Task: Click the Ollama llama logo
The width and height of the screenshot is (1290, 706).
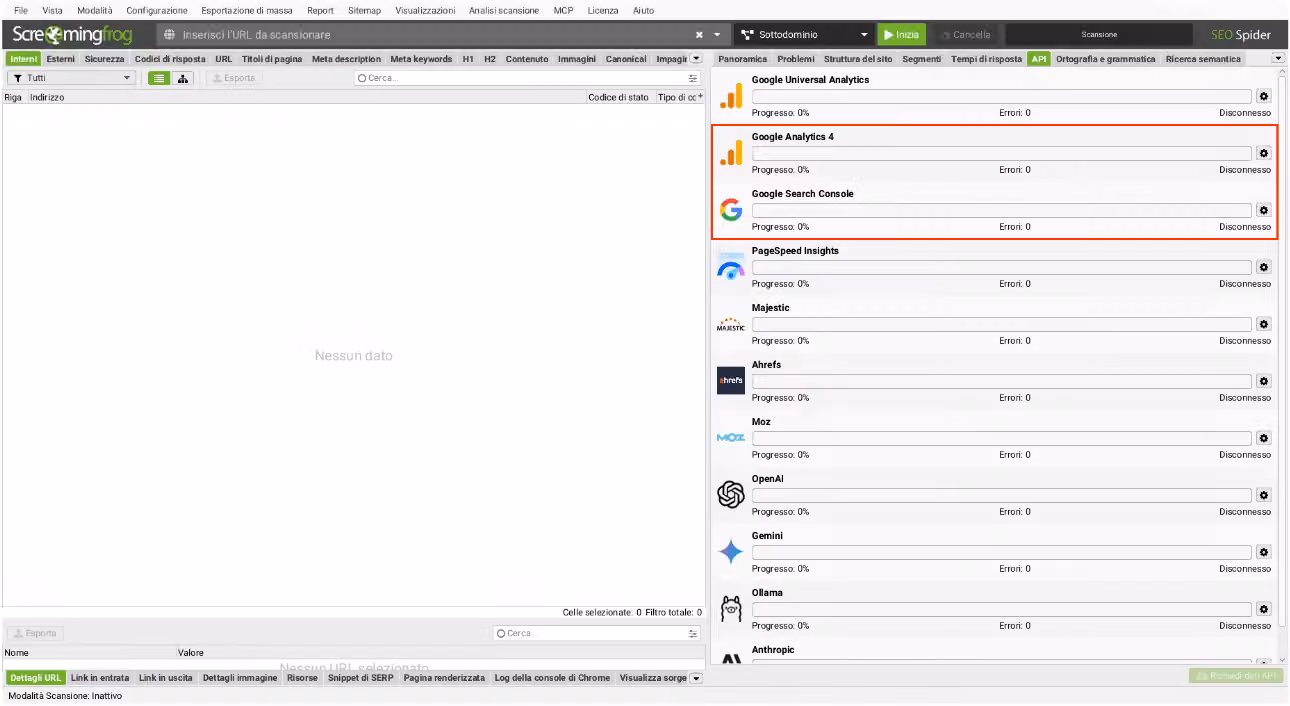Action: 731,609
